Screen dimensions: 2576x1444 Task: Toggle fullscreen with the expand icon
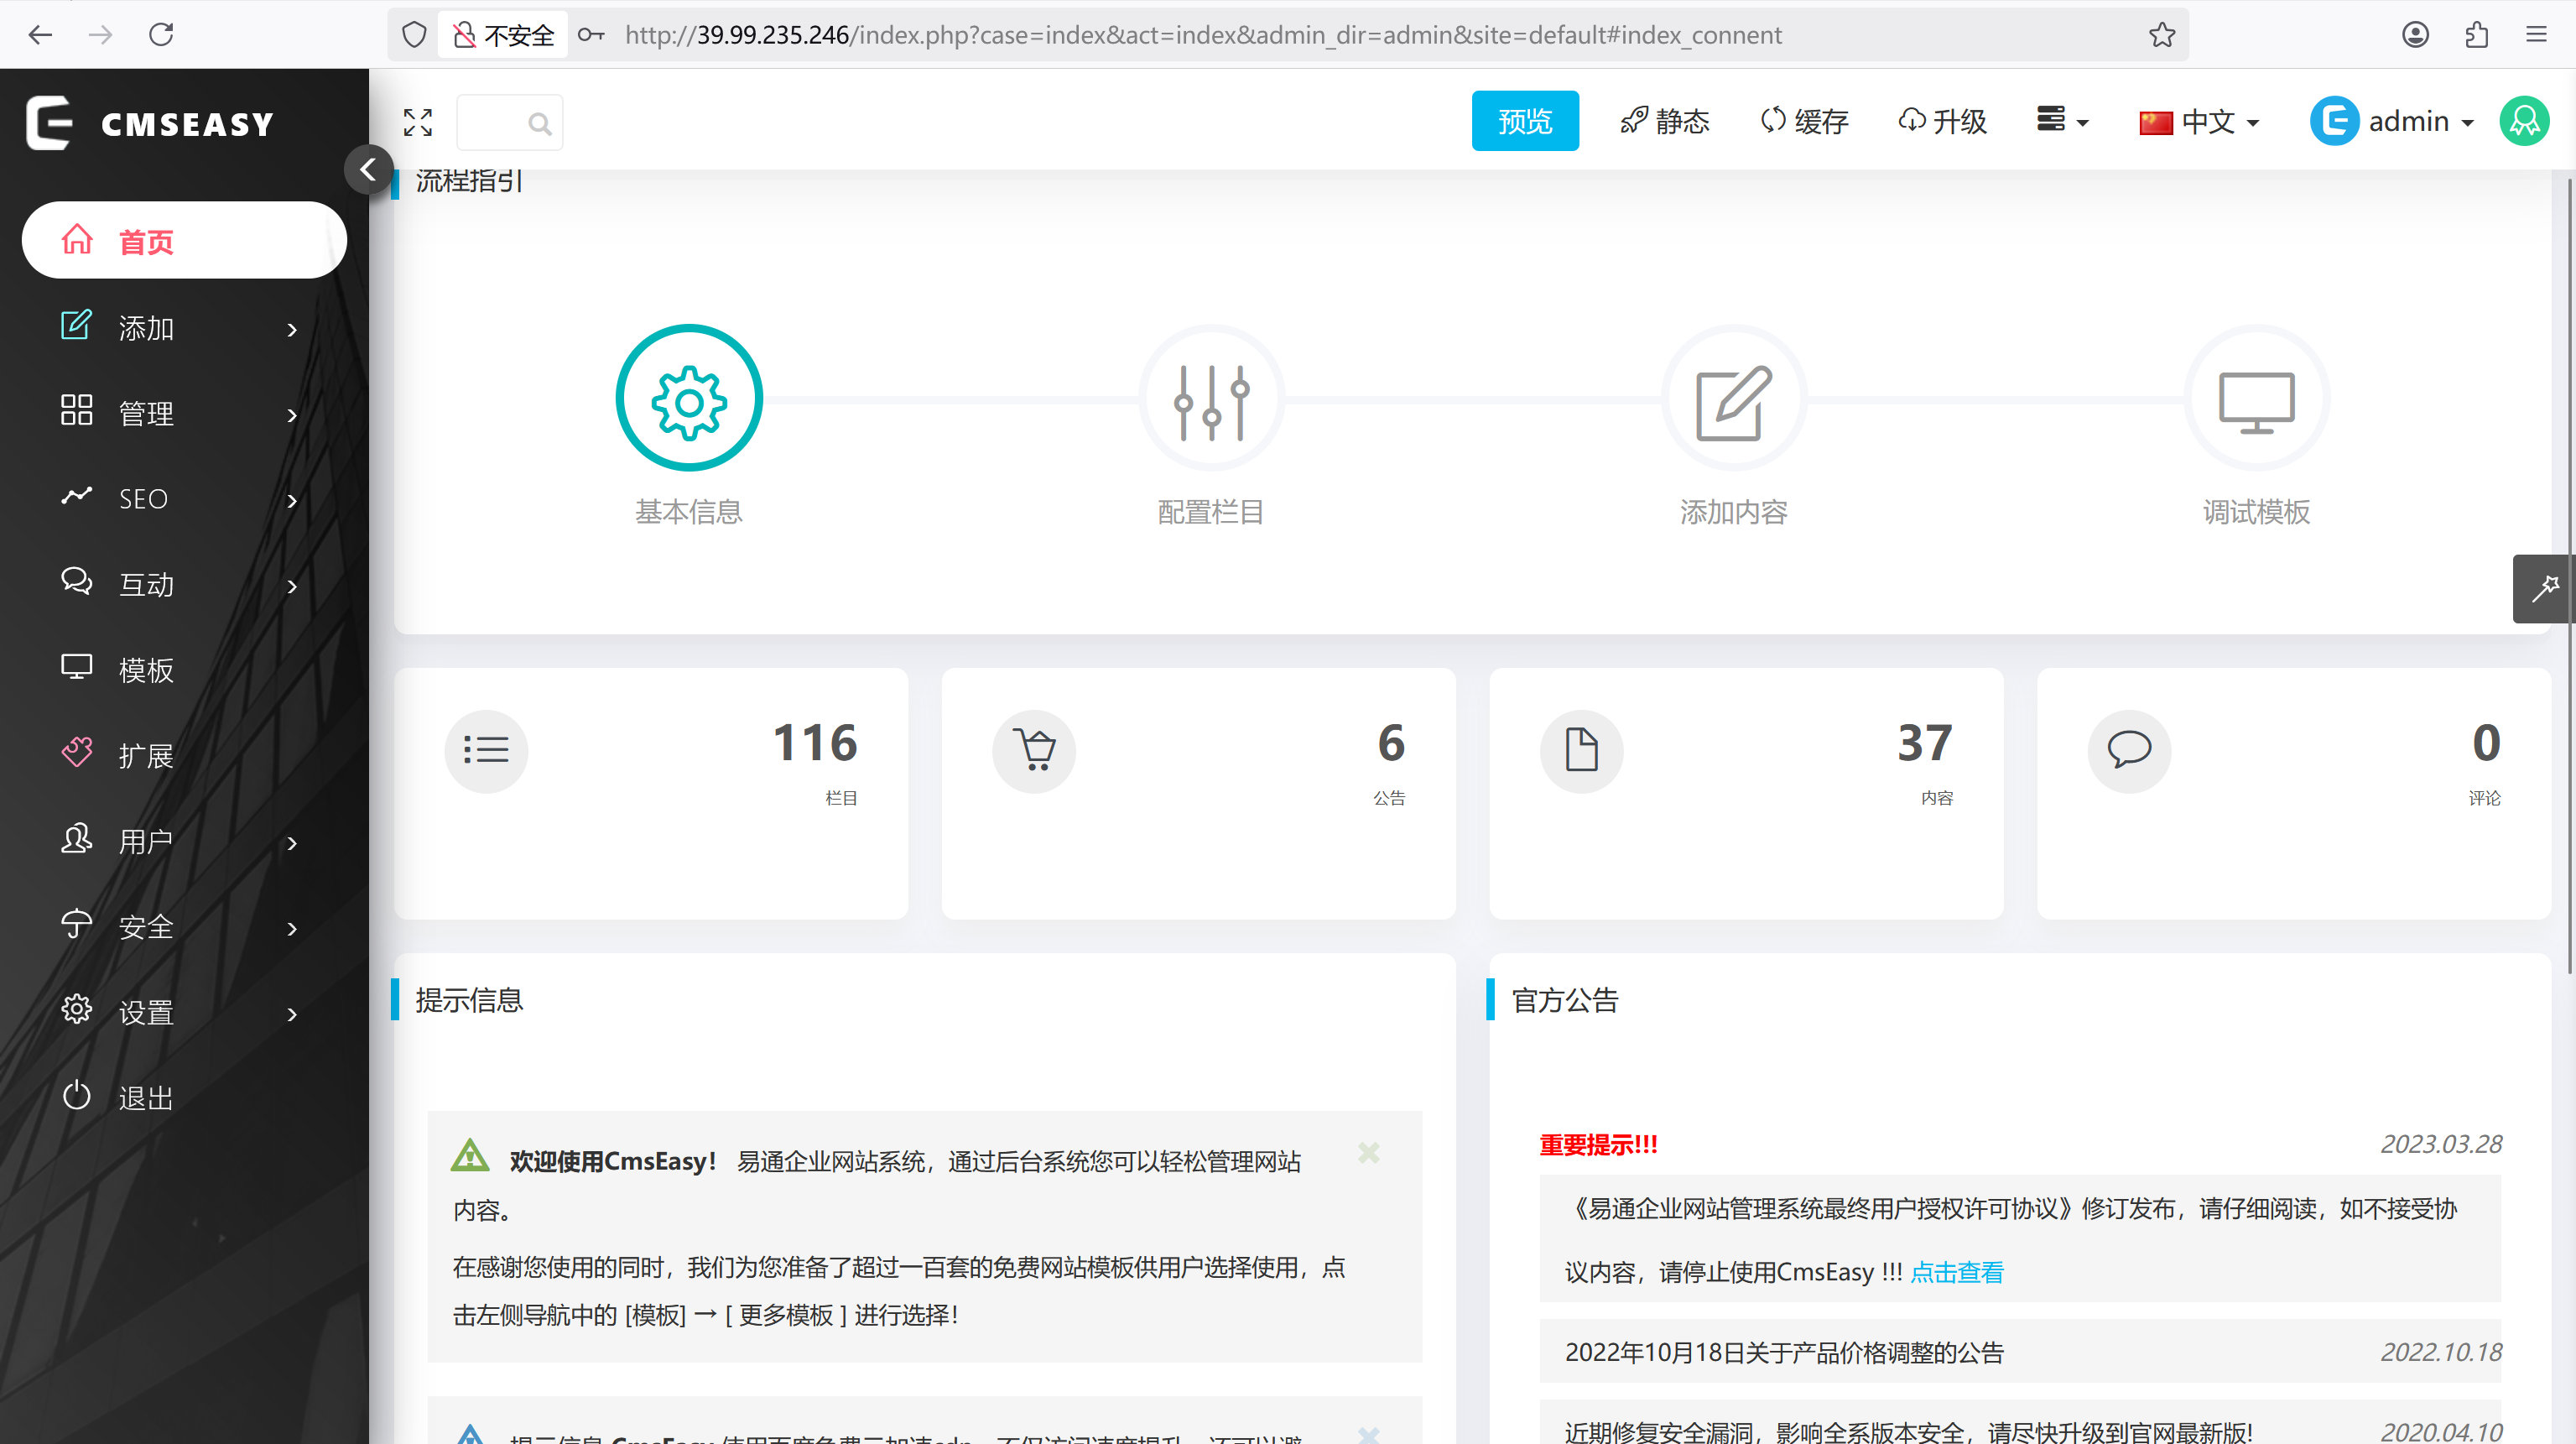click(418, 122)
